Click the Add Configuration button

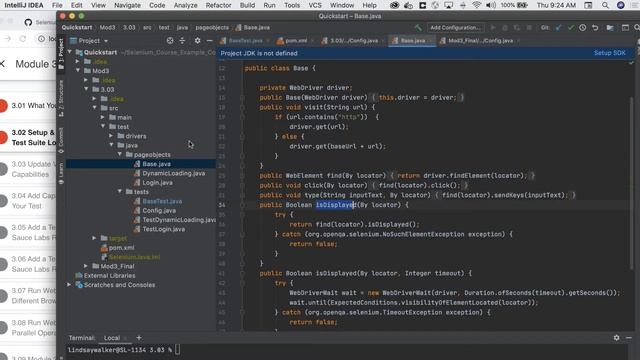coord(455,28)
